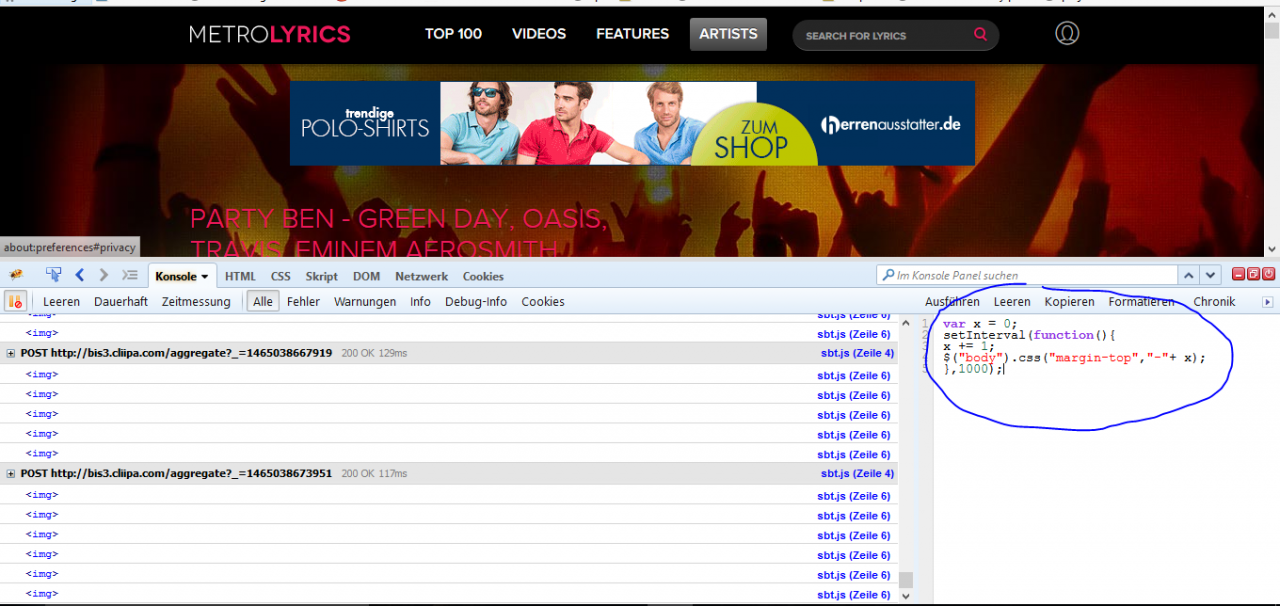Click the '200 OK 117ms' status text
The width and height of the screenshot is (1280, 606).
click(374, 473)
